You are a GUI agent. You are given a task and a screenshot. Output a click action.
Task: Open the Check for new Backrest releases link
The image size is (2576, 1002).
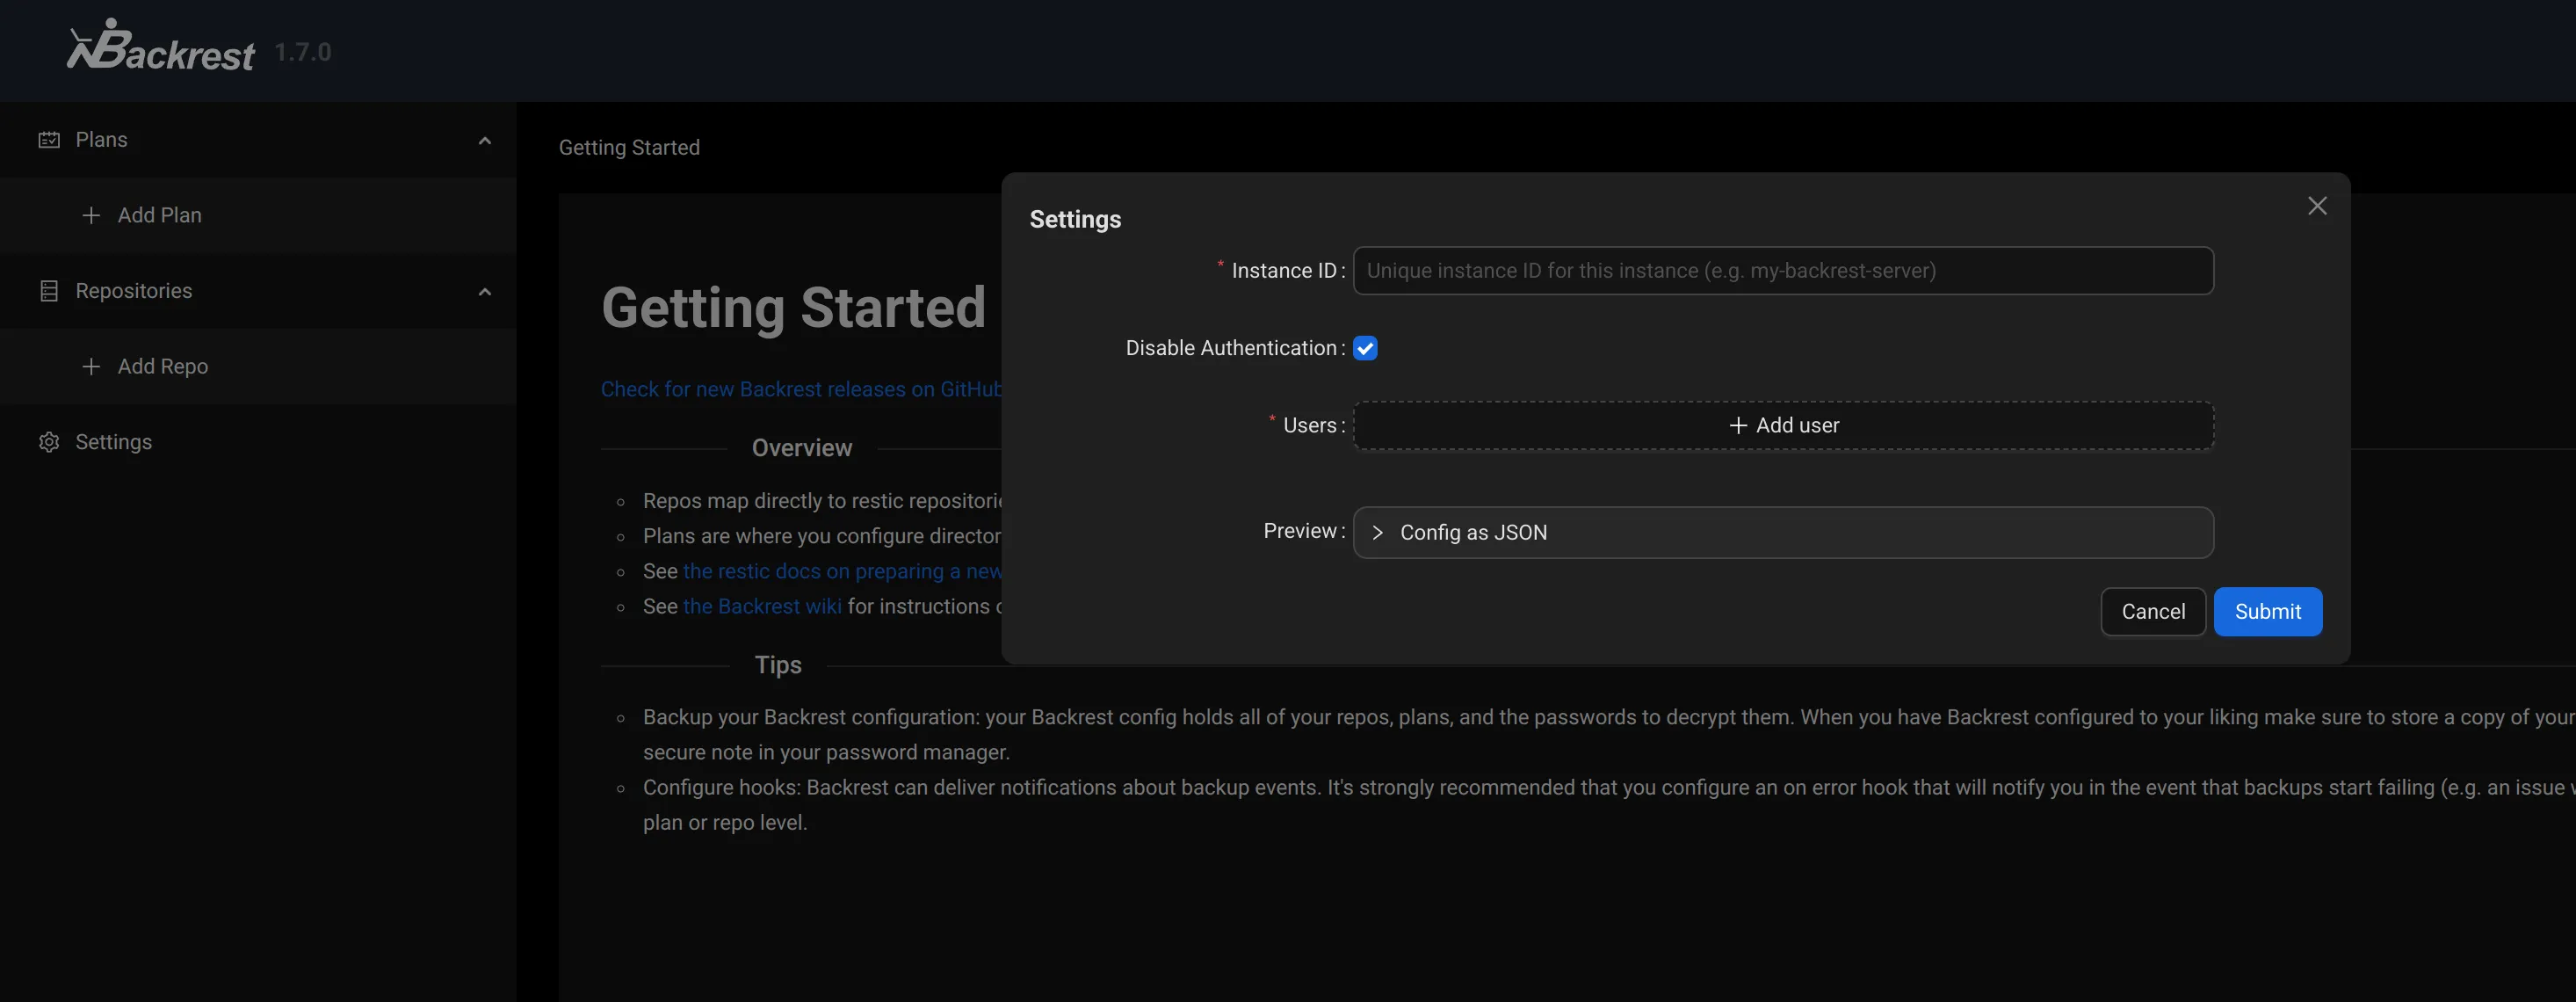801,389
